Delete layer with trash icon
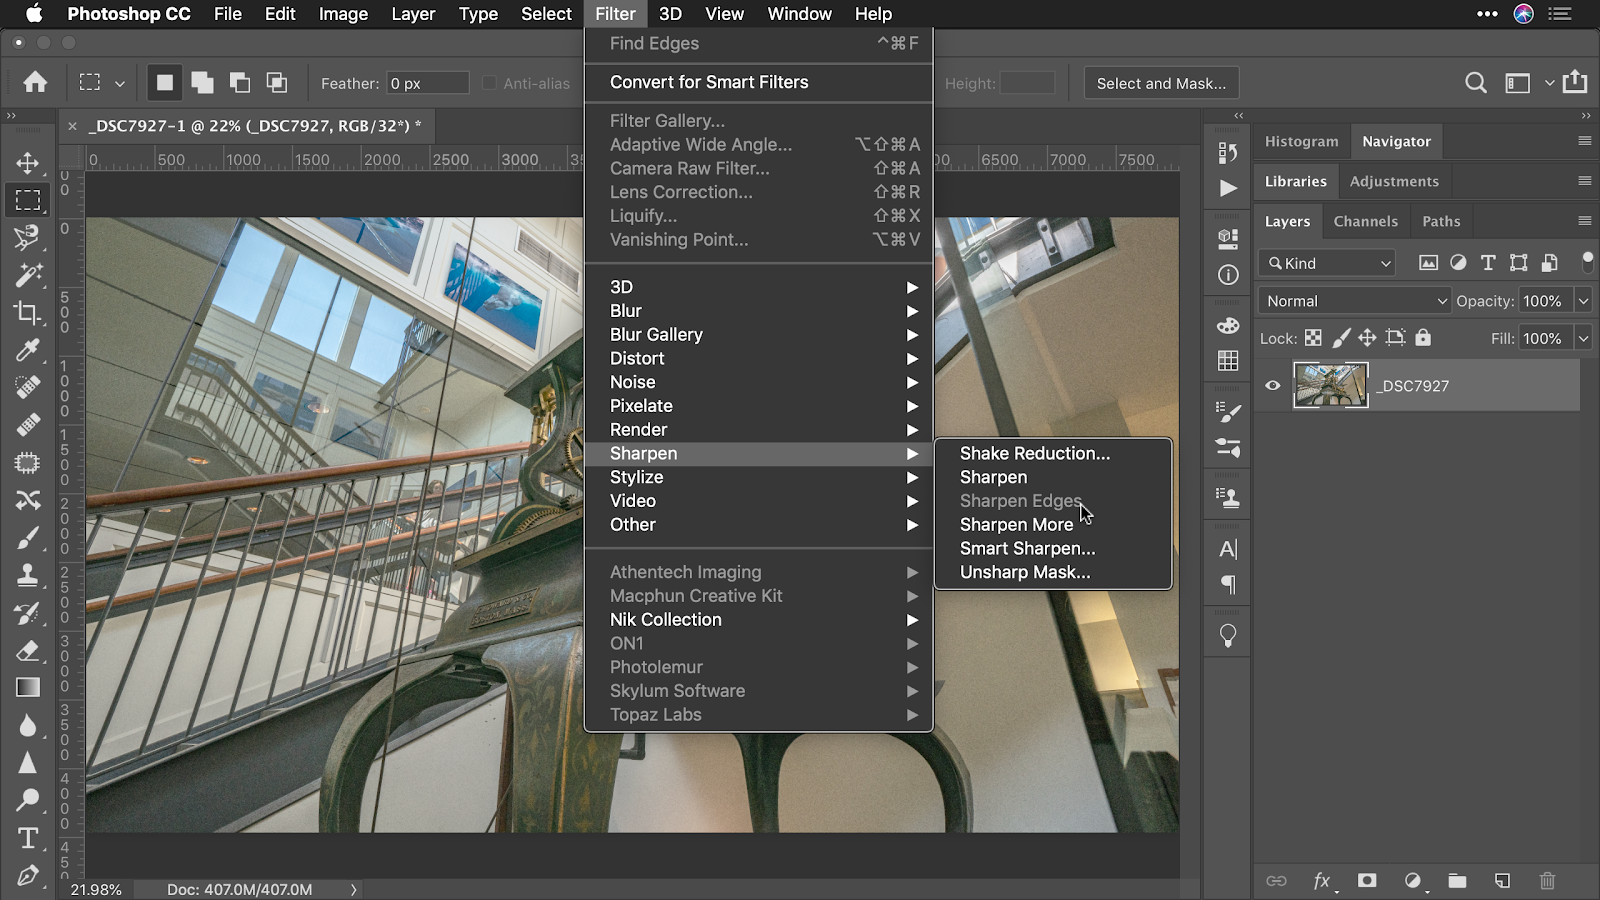 (1547, 881)
